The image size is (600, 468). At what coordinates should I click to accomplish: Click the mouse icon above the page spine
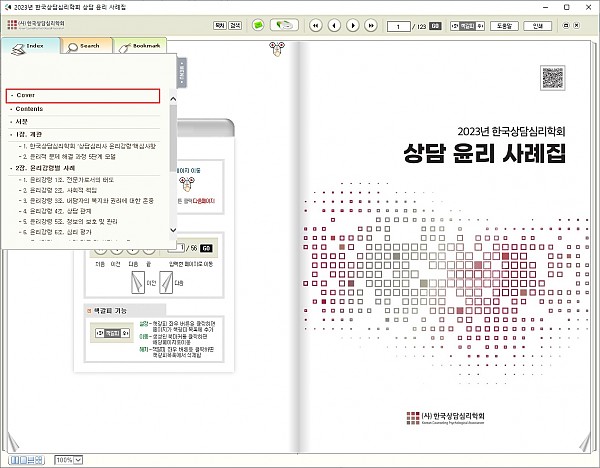[277, 49]
